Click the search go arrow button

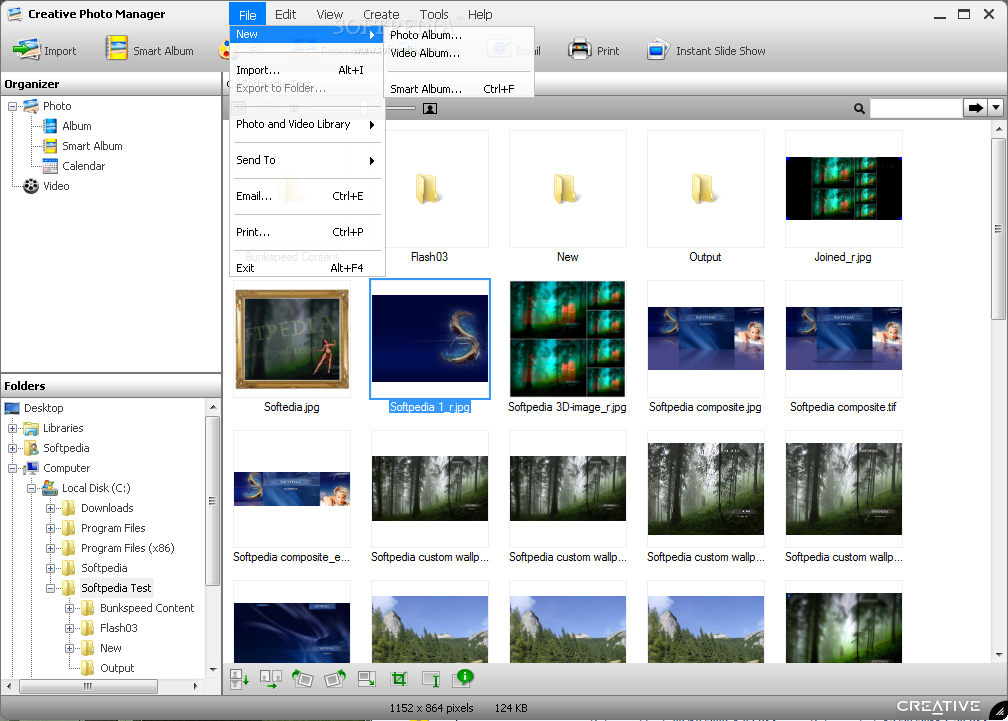tap(976, 108)
